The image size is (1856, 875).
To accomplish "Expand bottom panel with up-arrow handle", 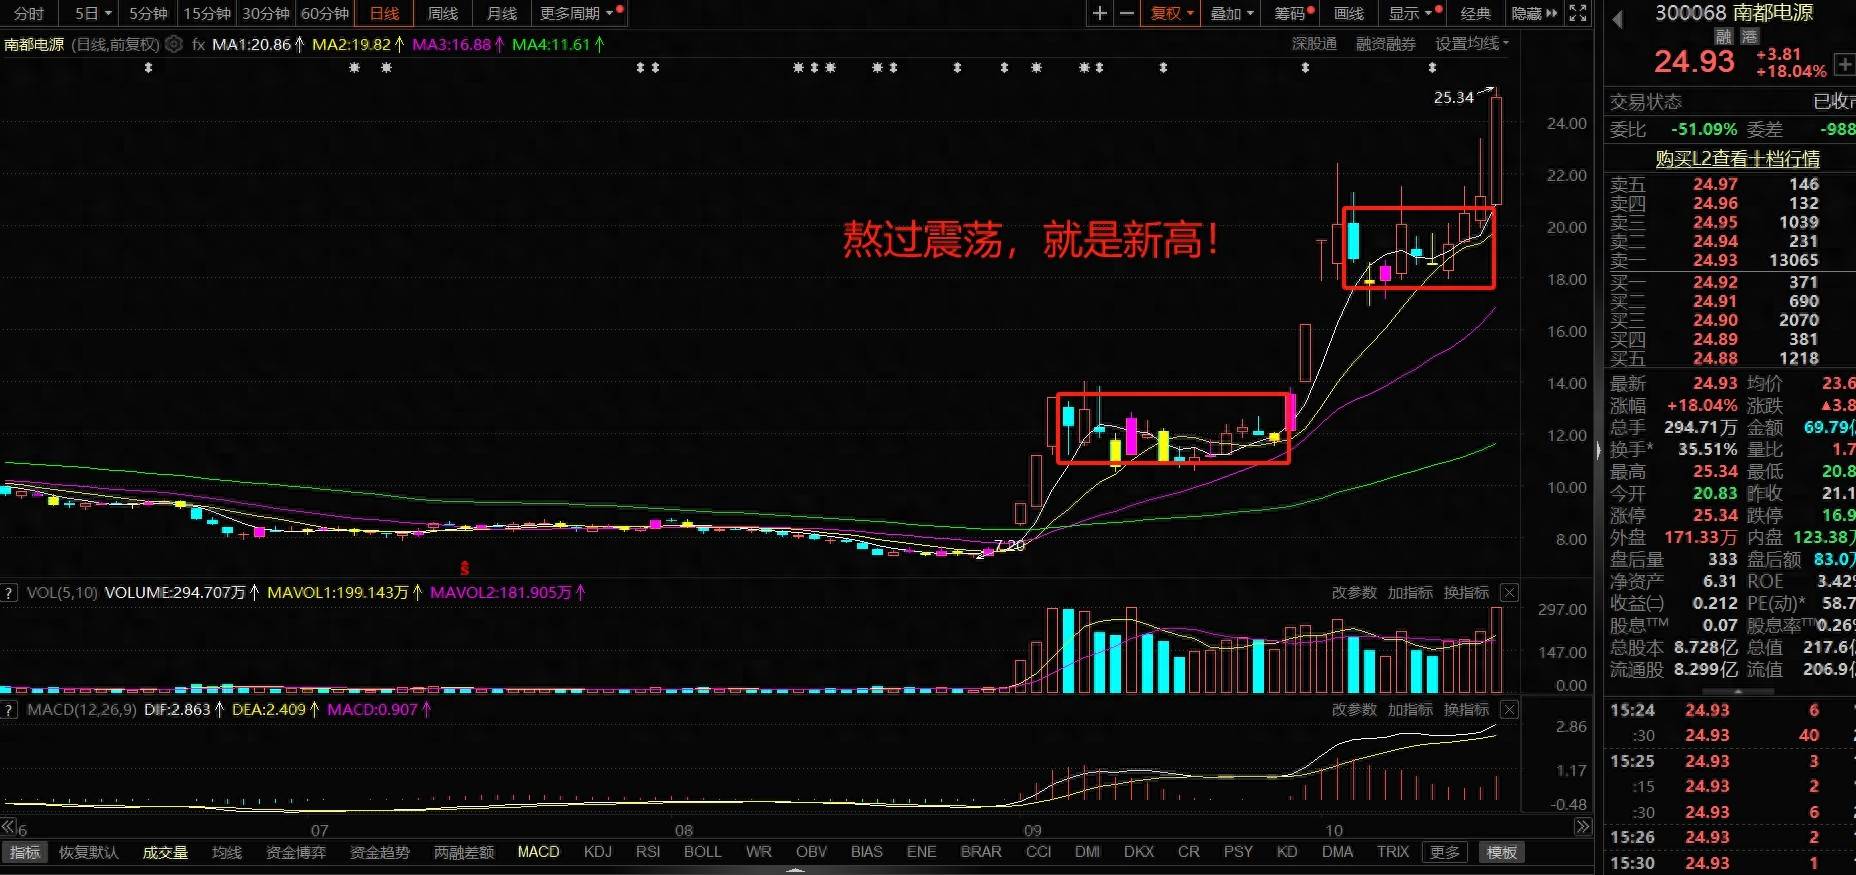I will pos(796,870).
